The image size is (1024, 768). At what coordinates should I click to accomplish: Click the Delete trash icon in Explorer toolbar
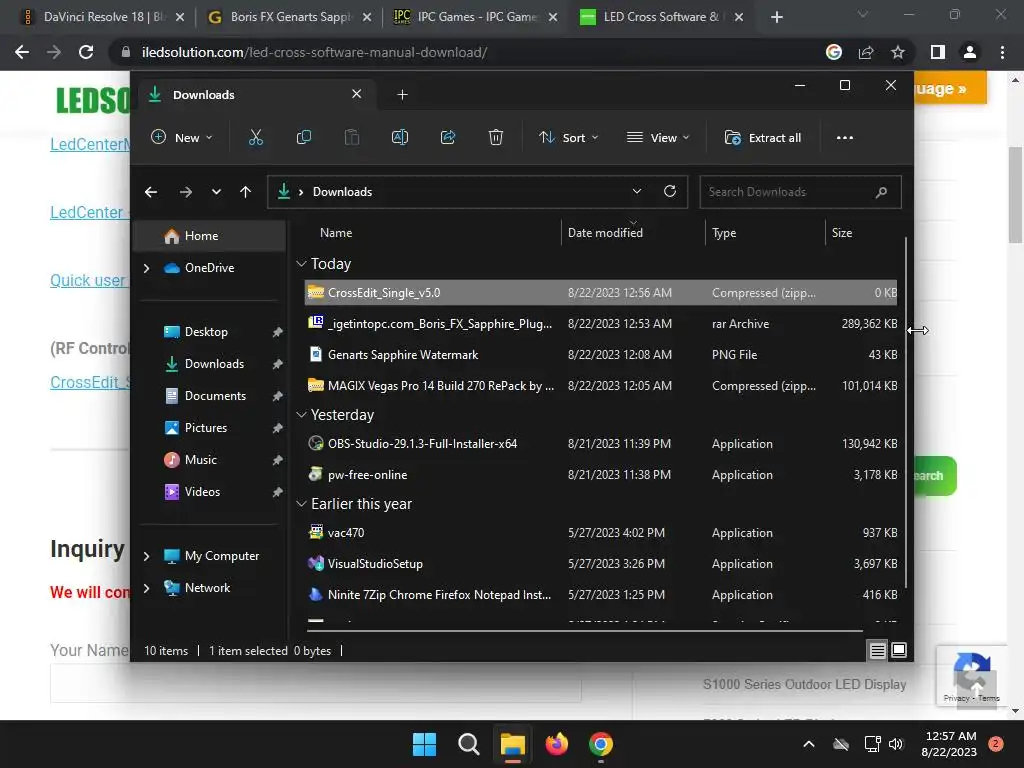[x=496, y=138]
